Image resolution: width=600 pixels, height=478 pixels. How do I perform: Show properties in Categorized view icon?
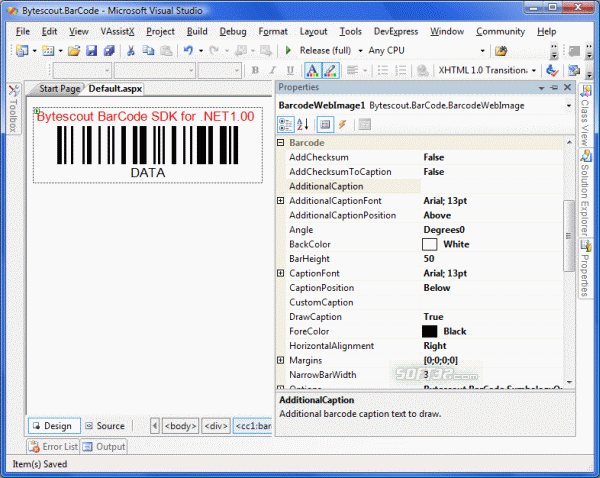[x=285, y=124]
